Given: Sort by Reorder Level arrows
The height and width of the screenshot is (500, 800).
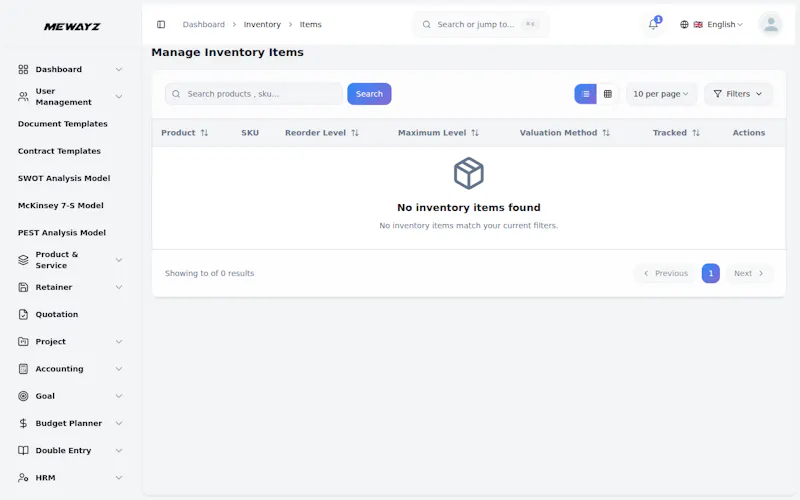Looking at the screenshot, I should click(355, 133).
